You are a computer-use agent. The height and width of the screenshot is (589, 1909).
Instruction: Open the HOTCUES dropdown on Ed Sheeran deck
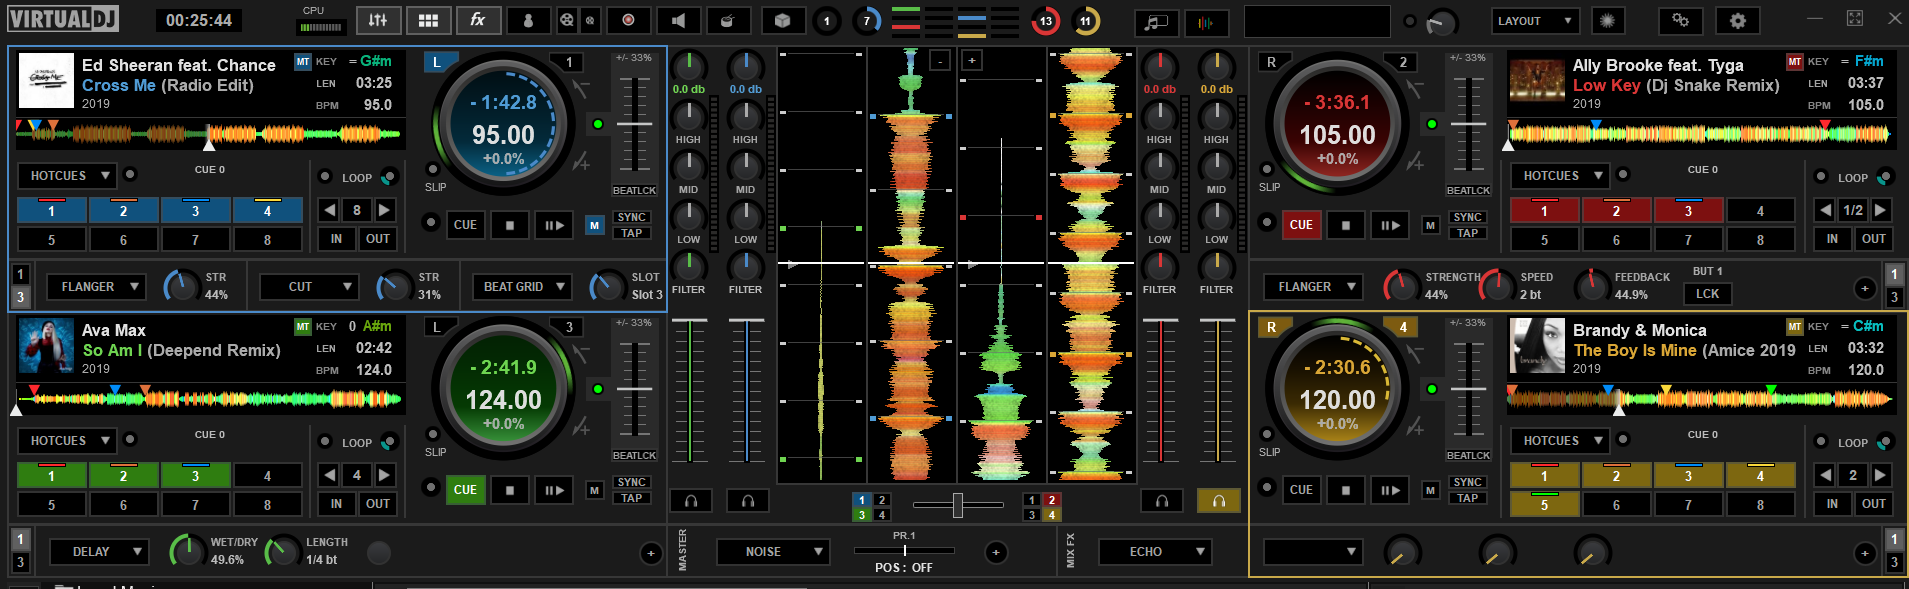click(68, 176)
